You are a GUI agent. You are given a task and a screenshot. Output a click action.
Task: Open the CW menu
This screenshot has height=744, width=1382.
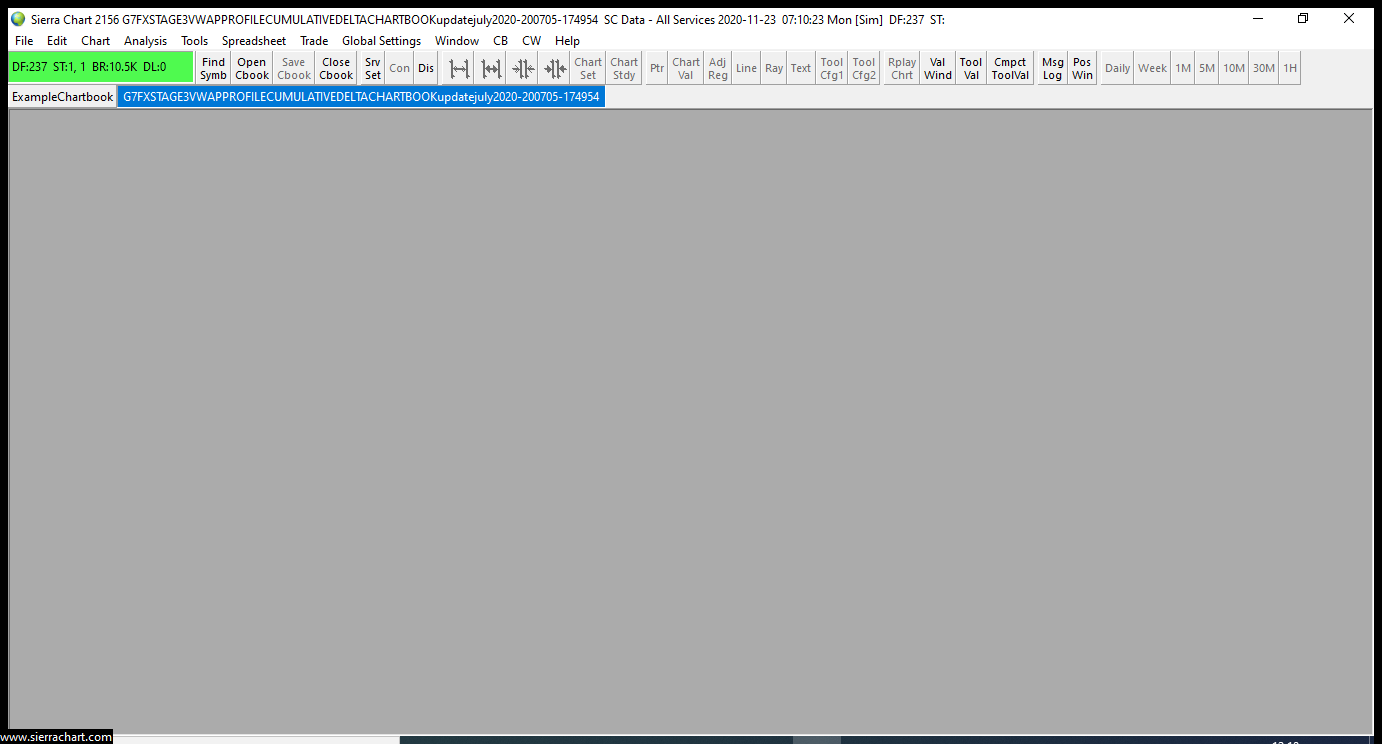coord(532,41)
